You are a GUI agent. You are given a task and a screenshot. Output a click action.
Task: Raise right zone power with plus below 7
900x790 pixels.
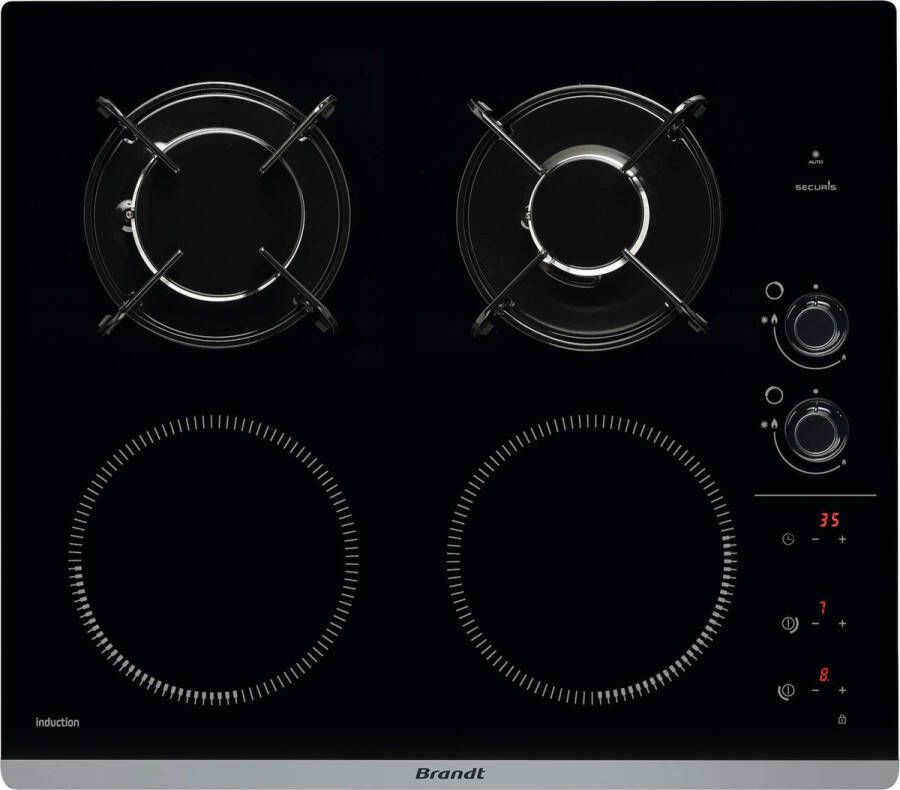tap(842, 623)
